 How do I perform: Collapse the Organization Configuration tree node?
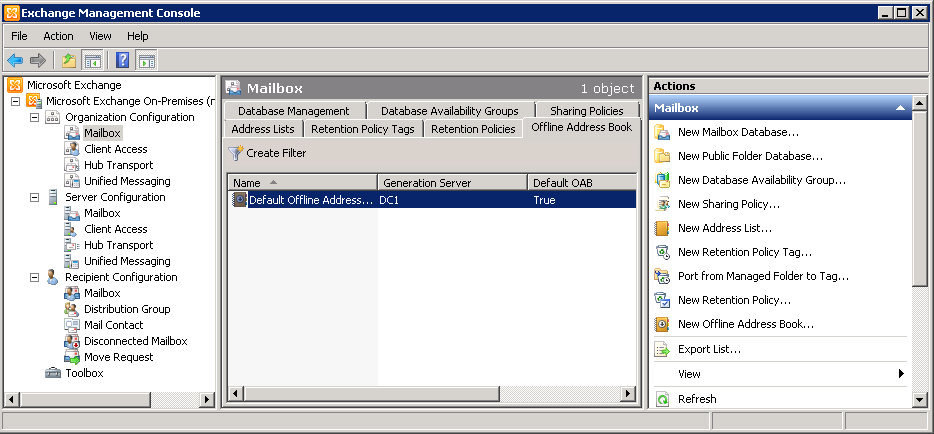point(34,117)
